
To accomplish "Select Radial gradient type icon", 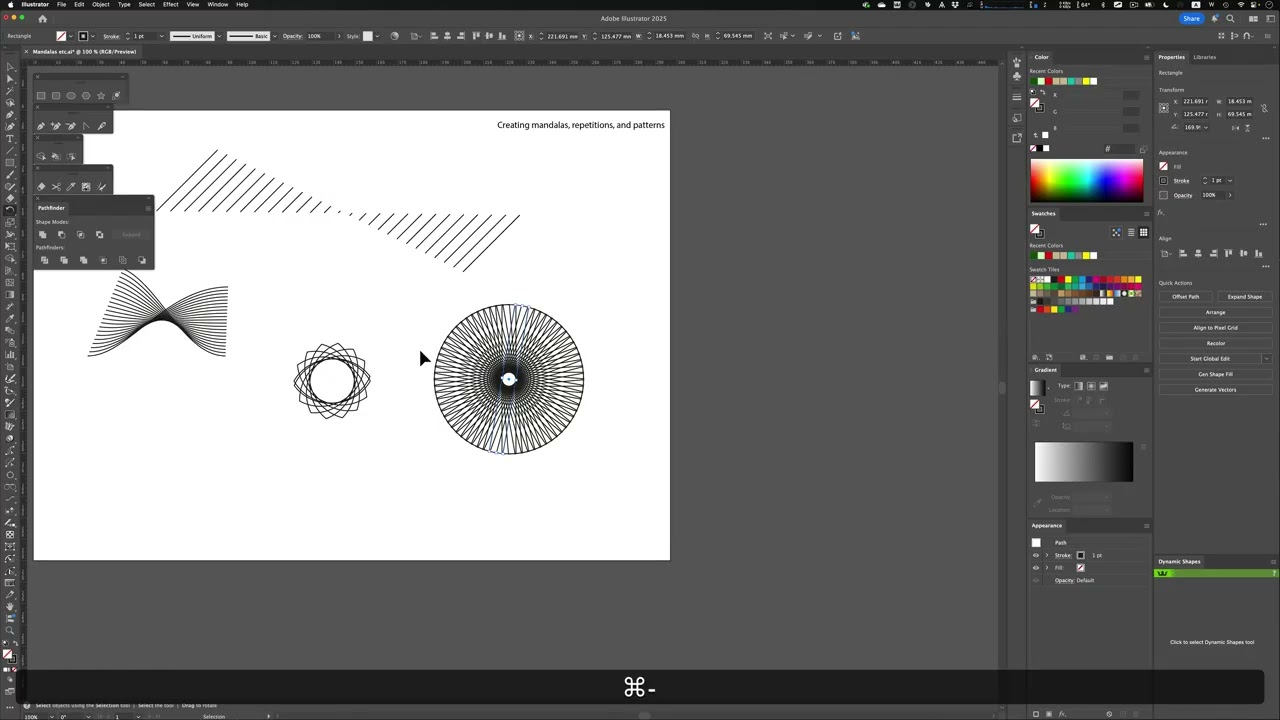I will coord(1091,386).
